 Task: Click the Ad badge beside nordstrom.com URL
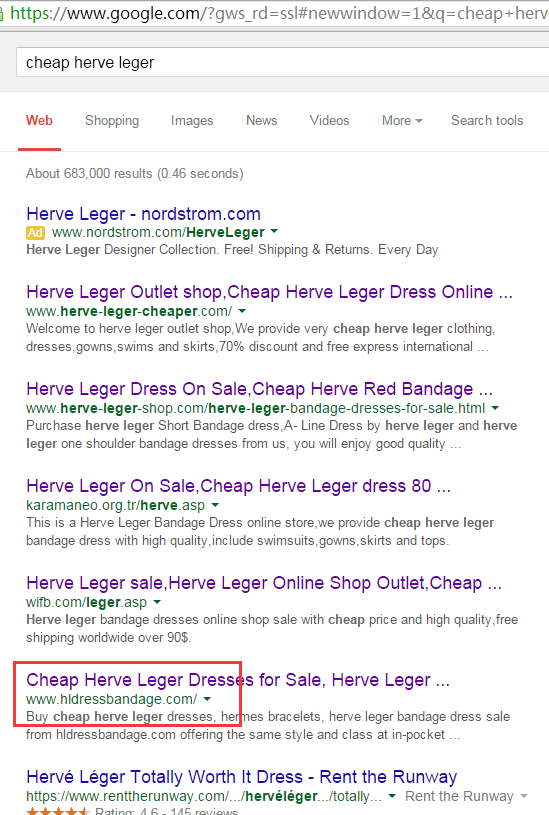click(x=35, y=232)
